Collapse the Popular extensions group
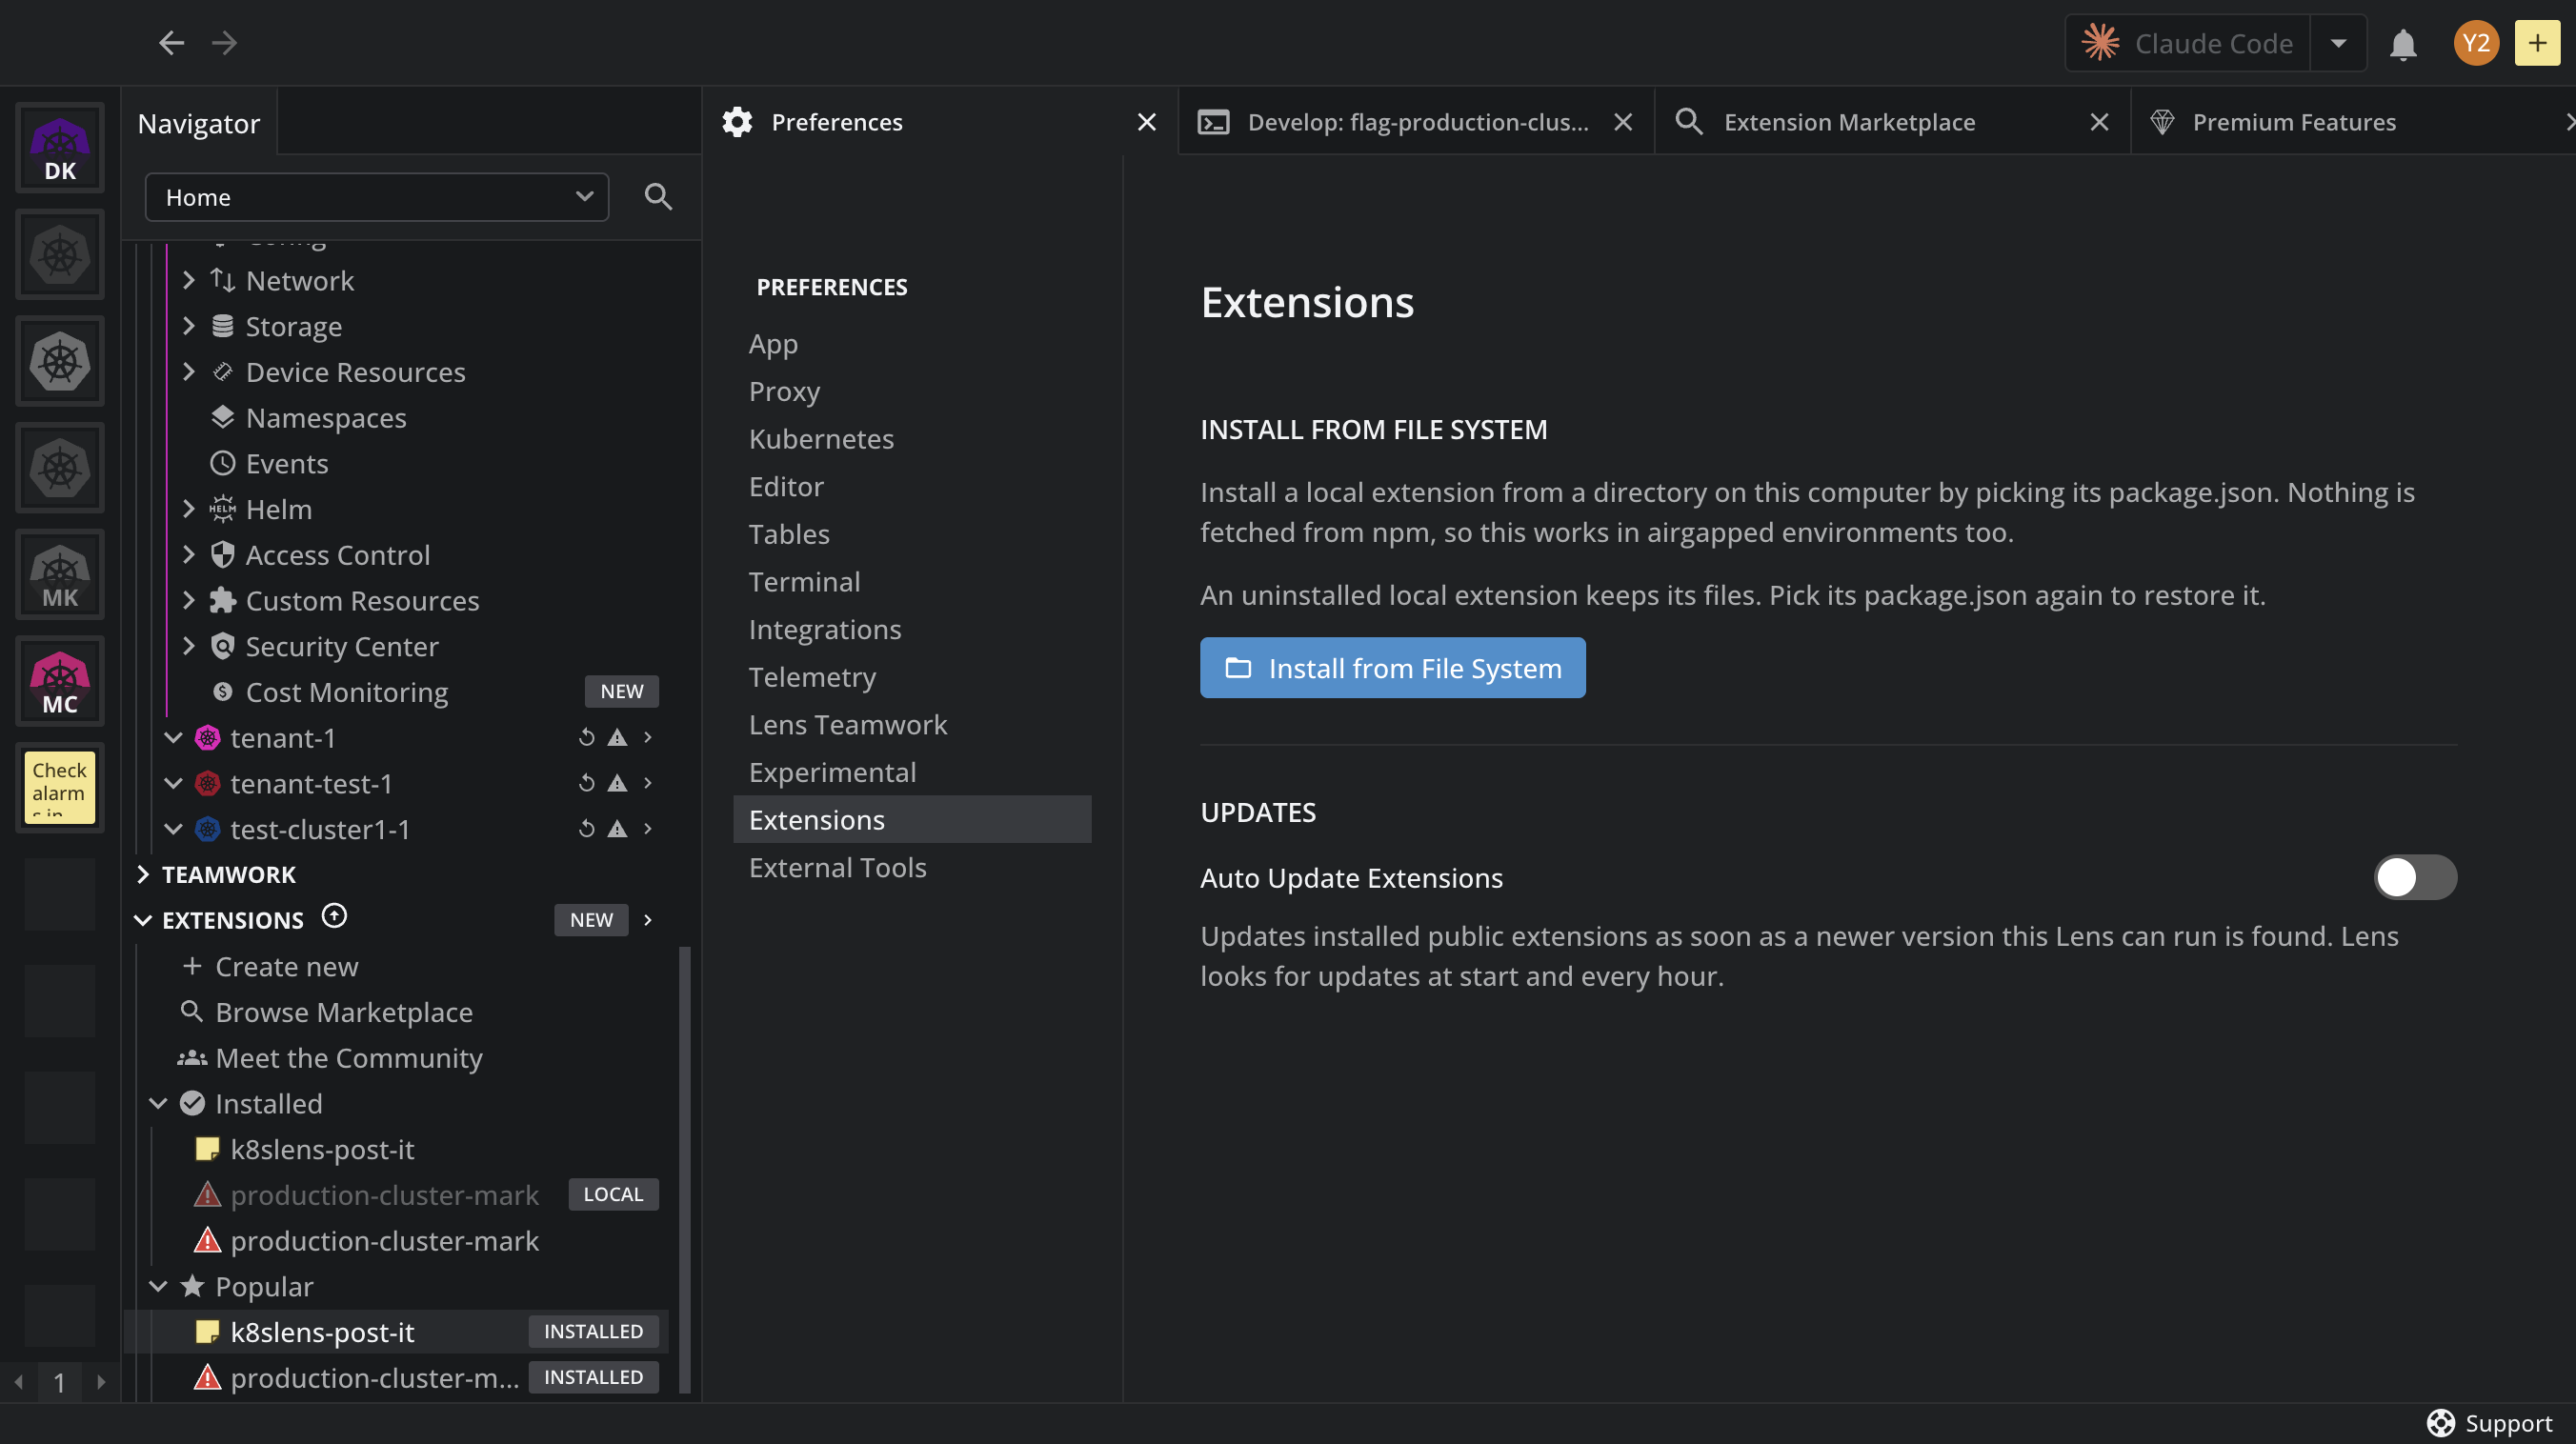The width and height of the screenshot is (2576, 1444). (158, 1286)
